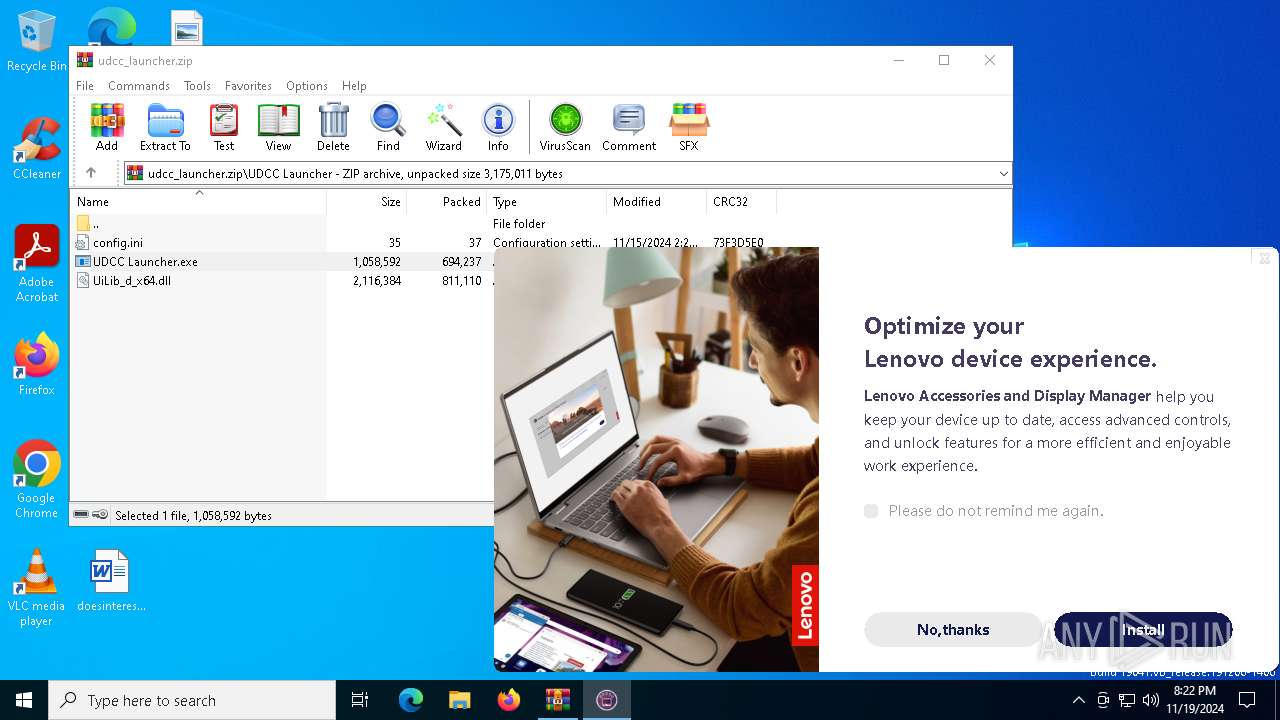Close the Lenovo popup window
This screenshot has height=720, width=1280.
[1264, 258]
